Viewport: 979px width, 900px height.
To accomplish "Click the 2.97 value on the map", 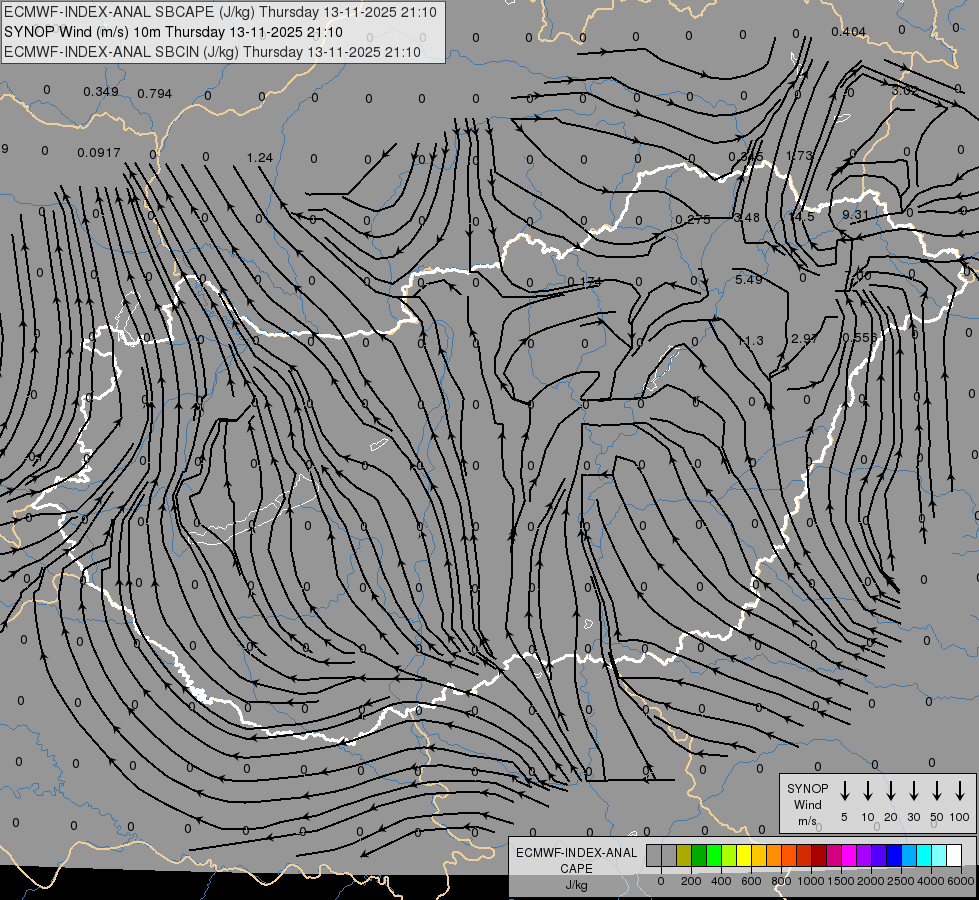I will [x=804, y=339].
